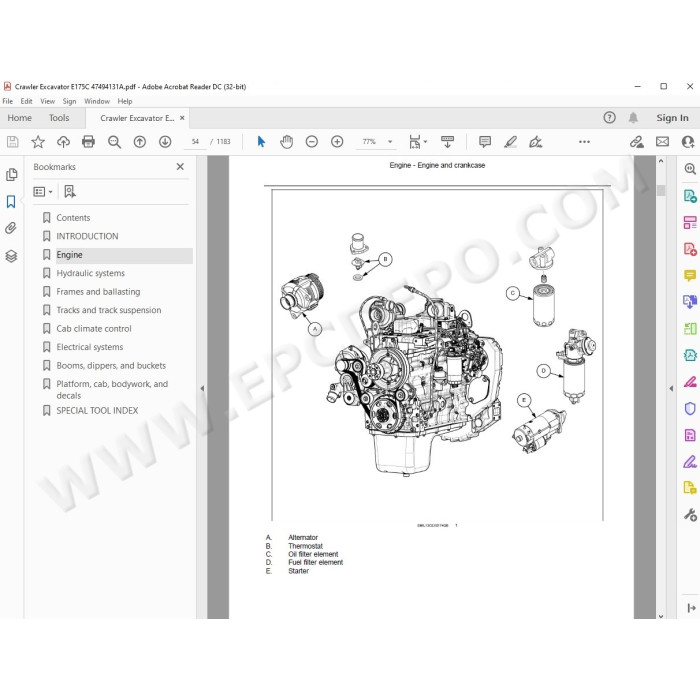Open Protect shield tool in right pane
The image size is (700, 700).
coord(690,408)
